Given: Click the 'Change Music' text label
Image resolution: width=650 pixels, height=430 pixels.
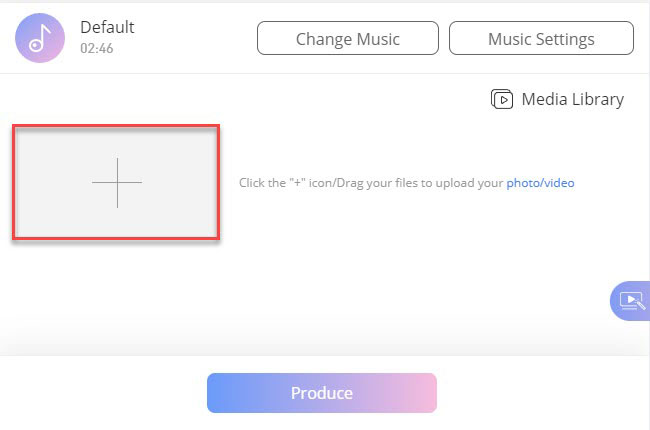Looking at the screenshot, I should point(348,39).
